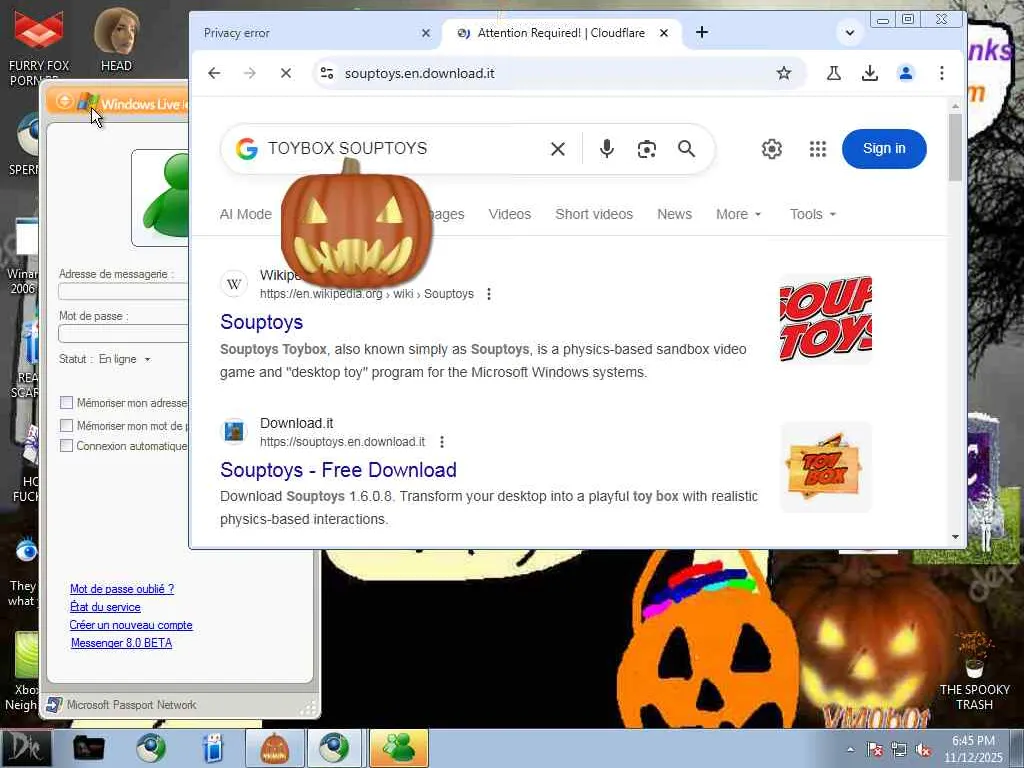Image resolution: width=1024 pixels, height=768 pixels.
Task: Open Chrome profile avatar icon
Action: [x=906, y=73]
